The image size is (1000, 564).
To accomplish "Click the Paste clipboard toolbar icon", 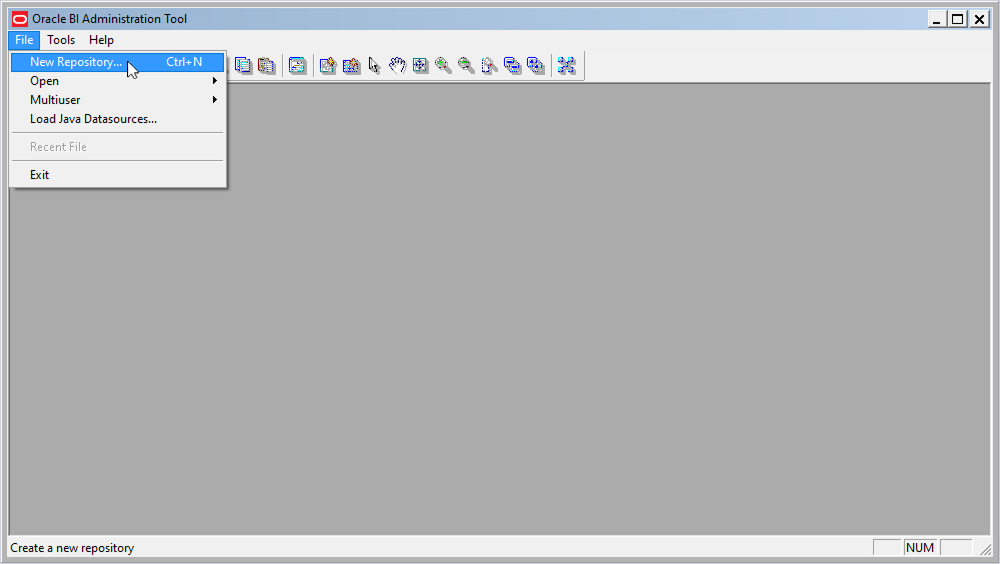I will point(267,65).
